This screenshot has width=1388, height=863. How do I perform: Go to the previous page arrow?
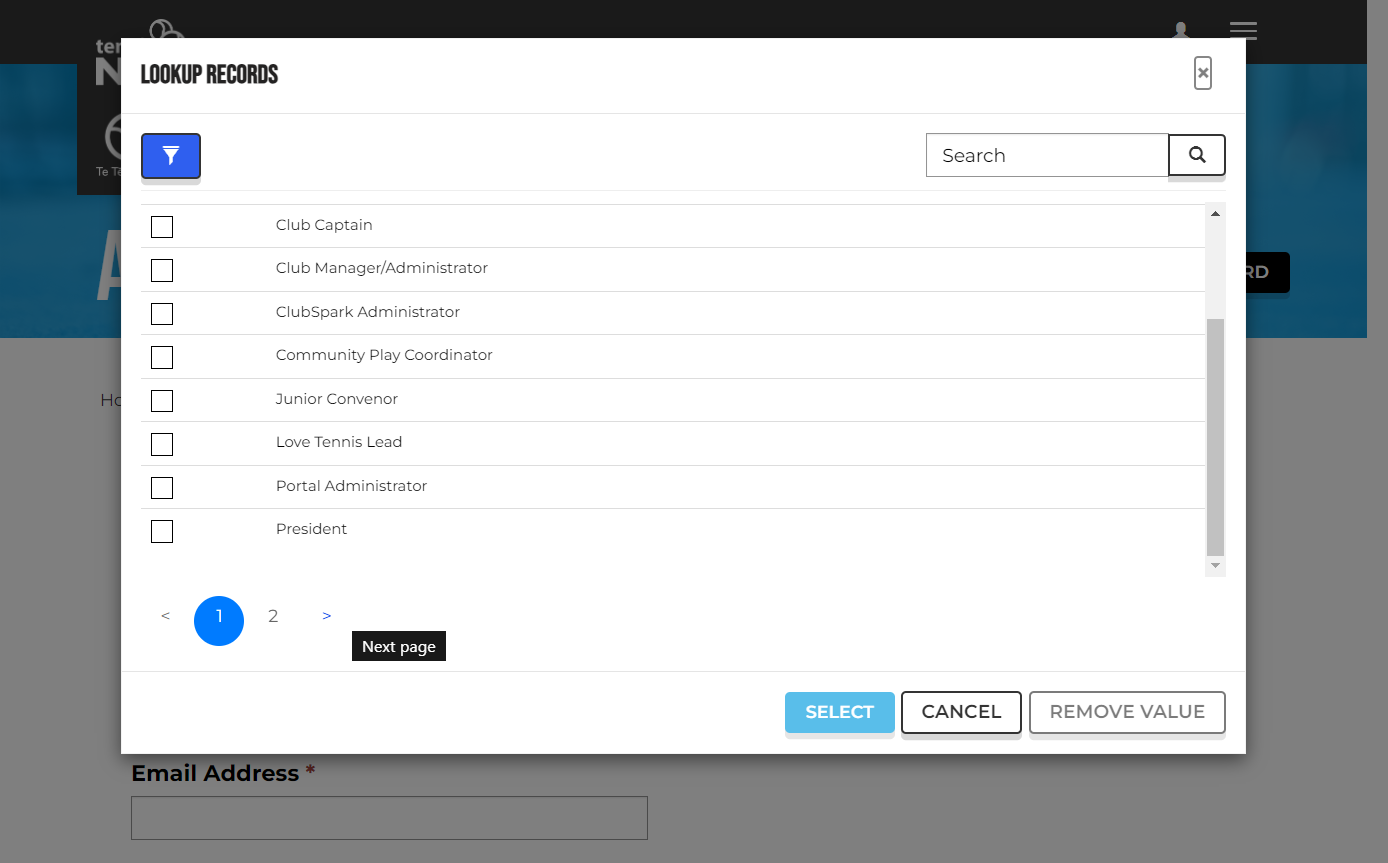pos(165,616)
